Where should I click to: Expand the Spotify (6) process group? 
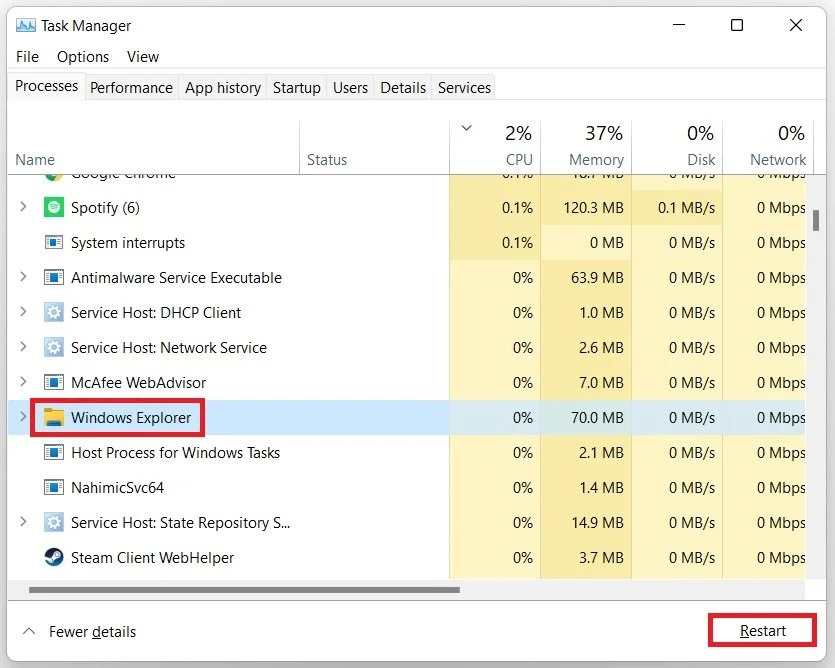pos(23,207)
